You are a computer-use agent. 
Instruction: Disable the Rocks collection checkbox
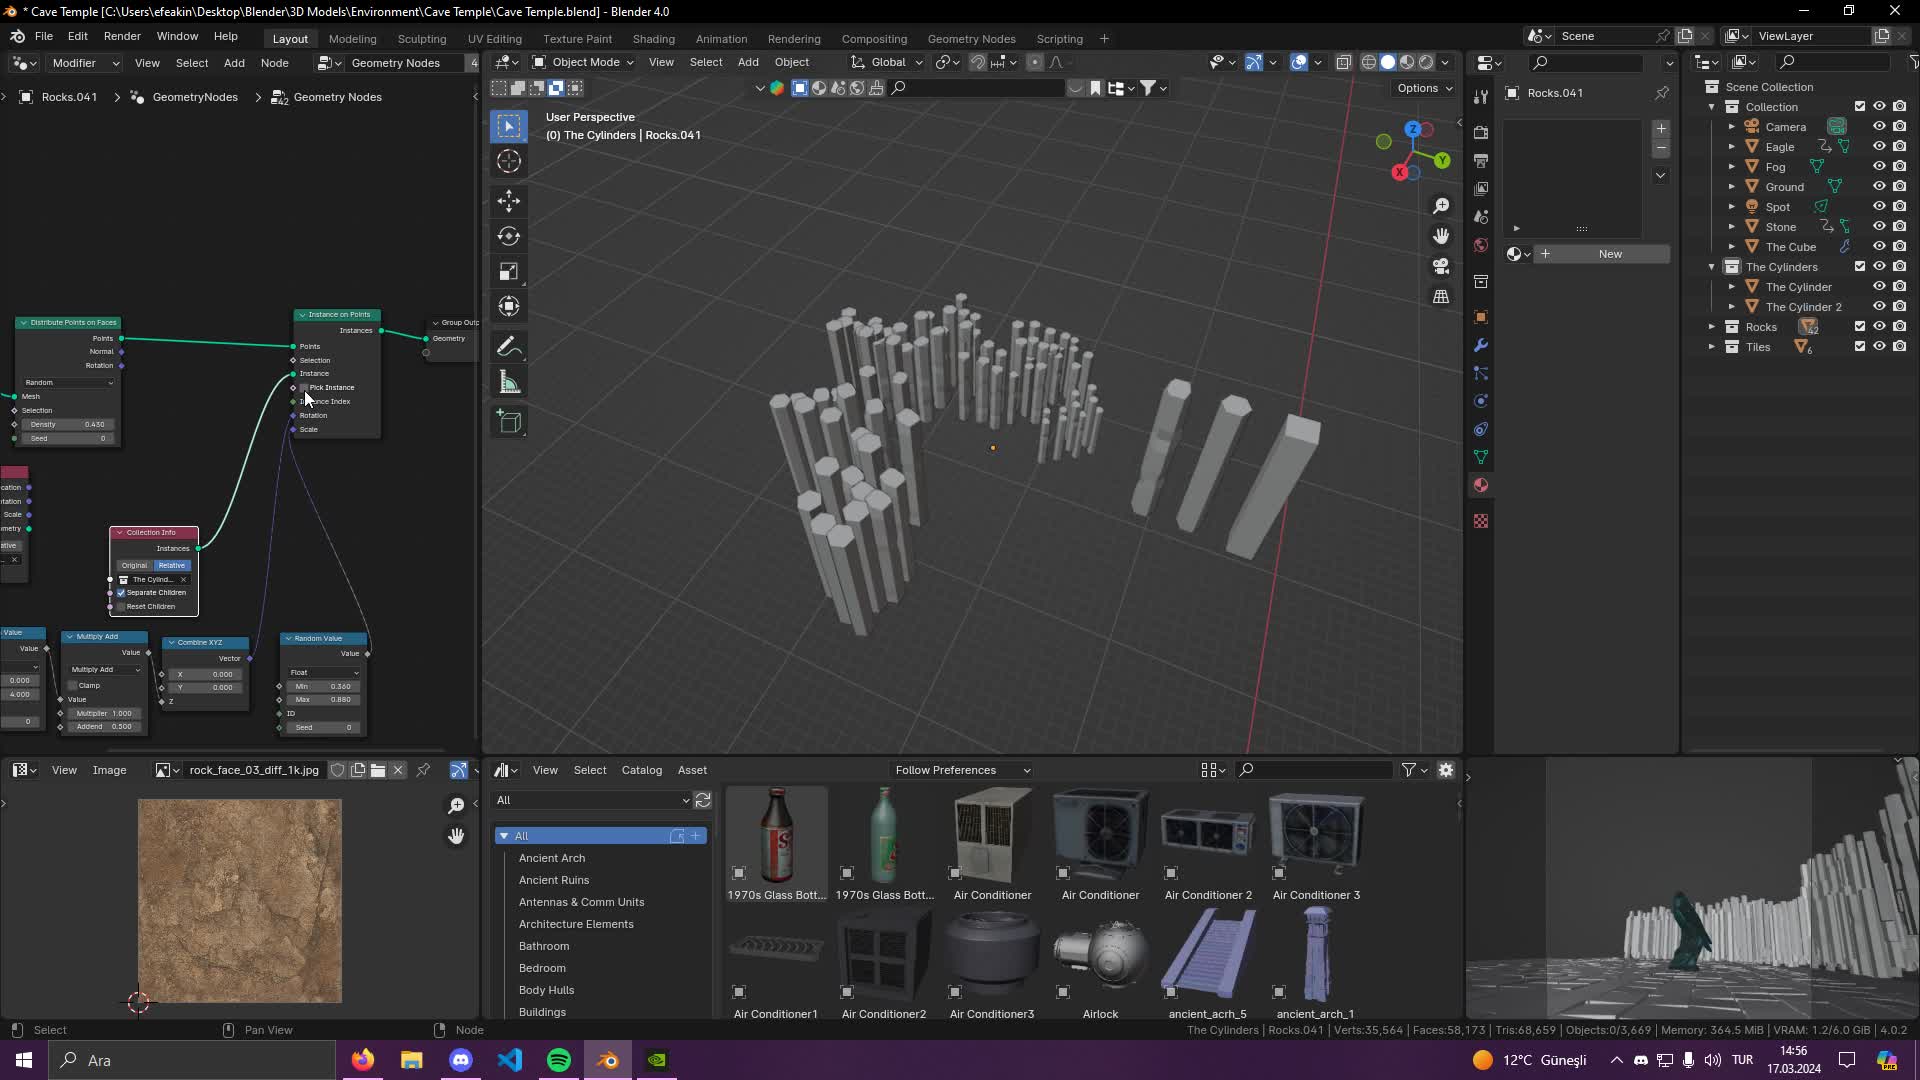[x=1860, y=326]
